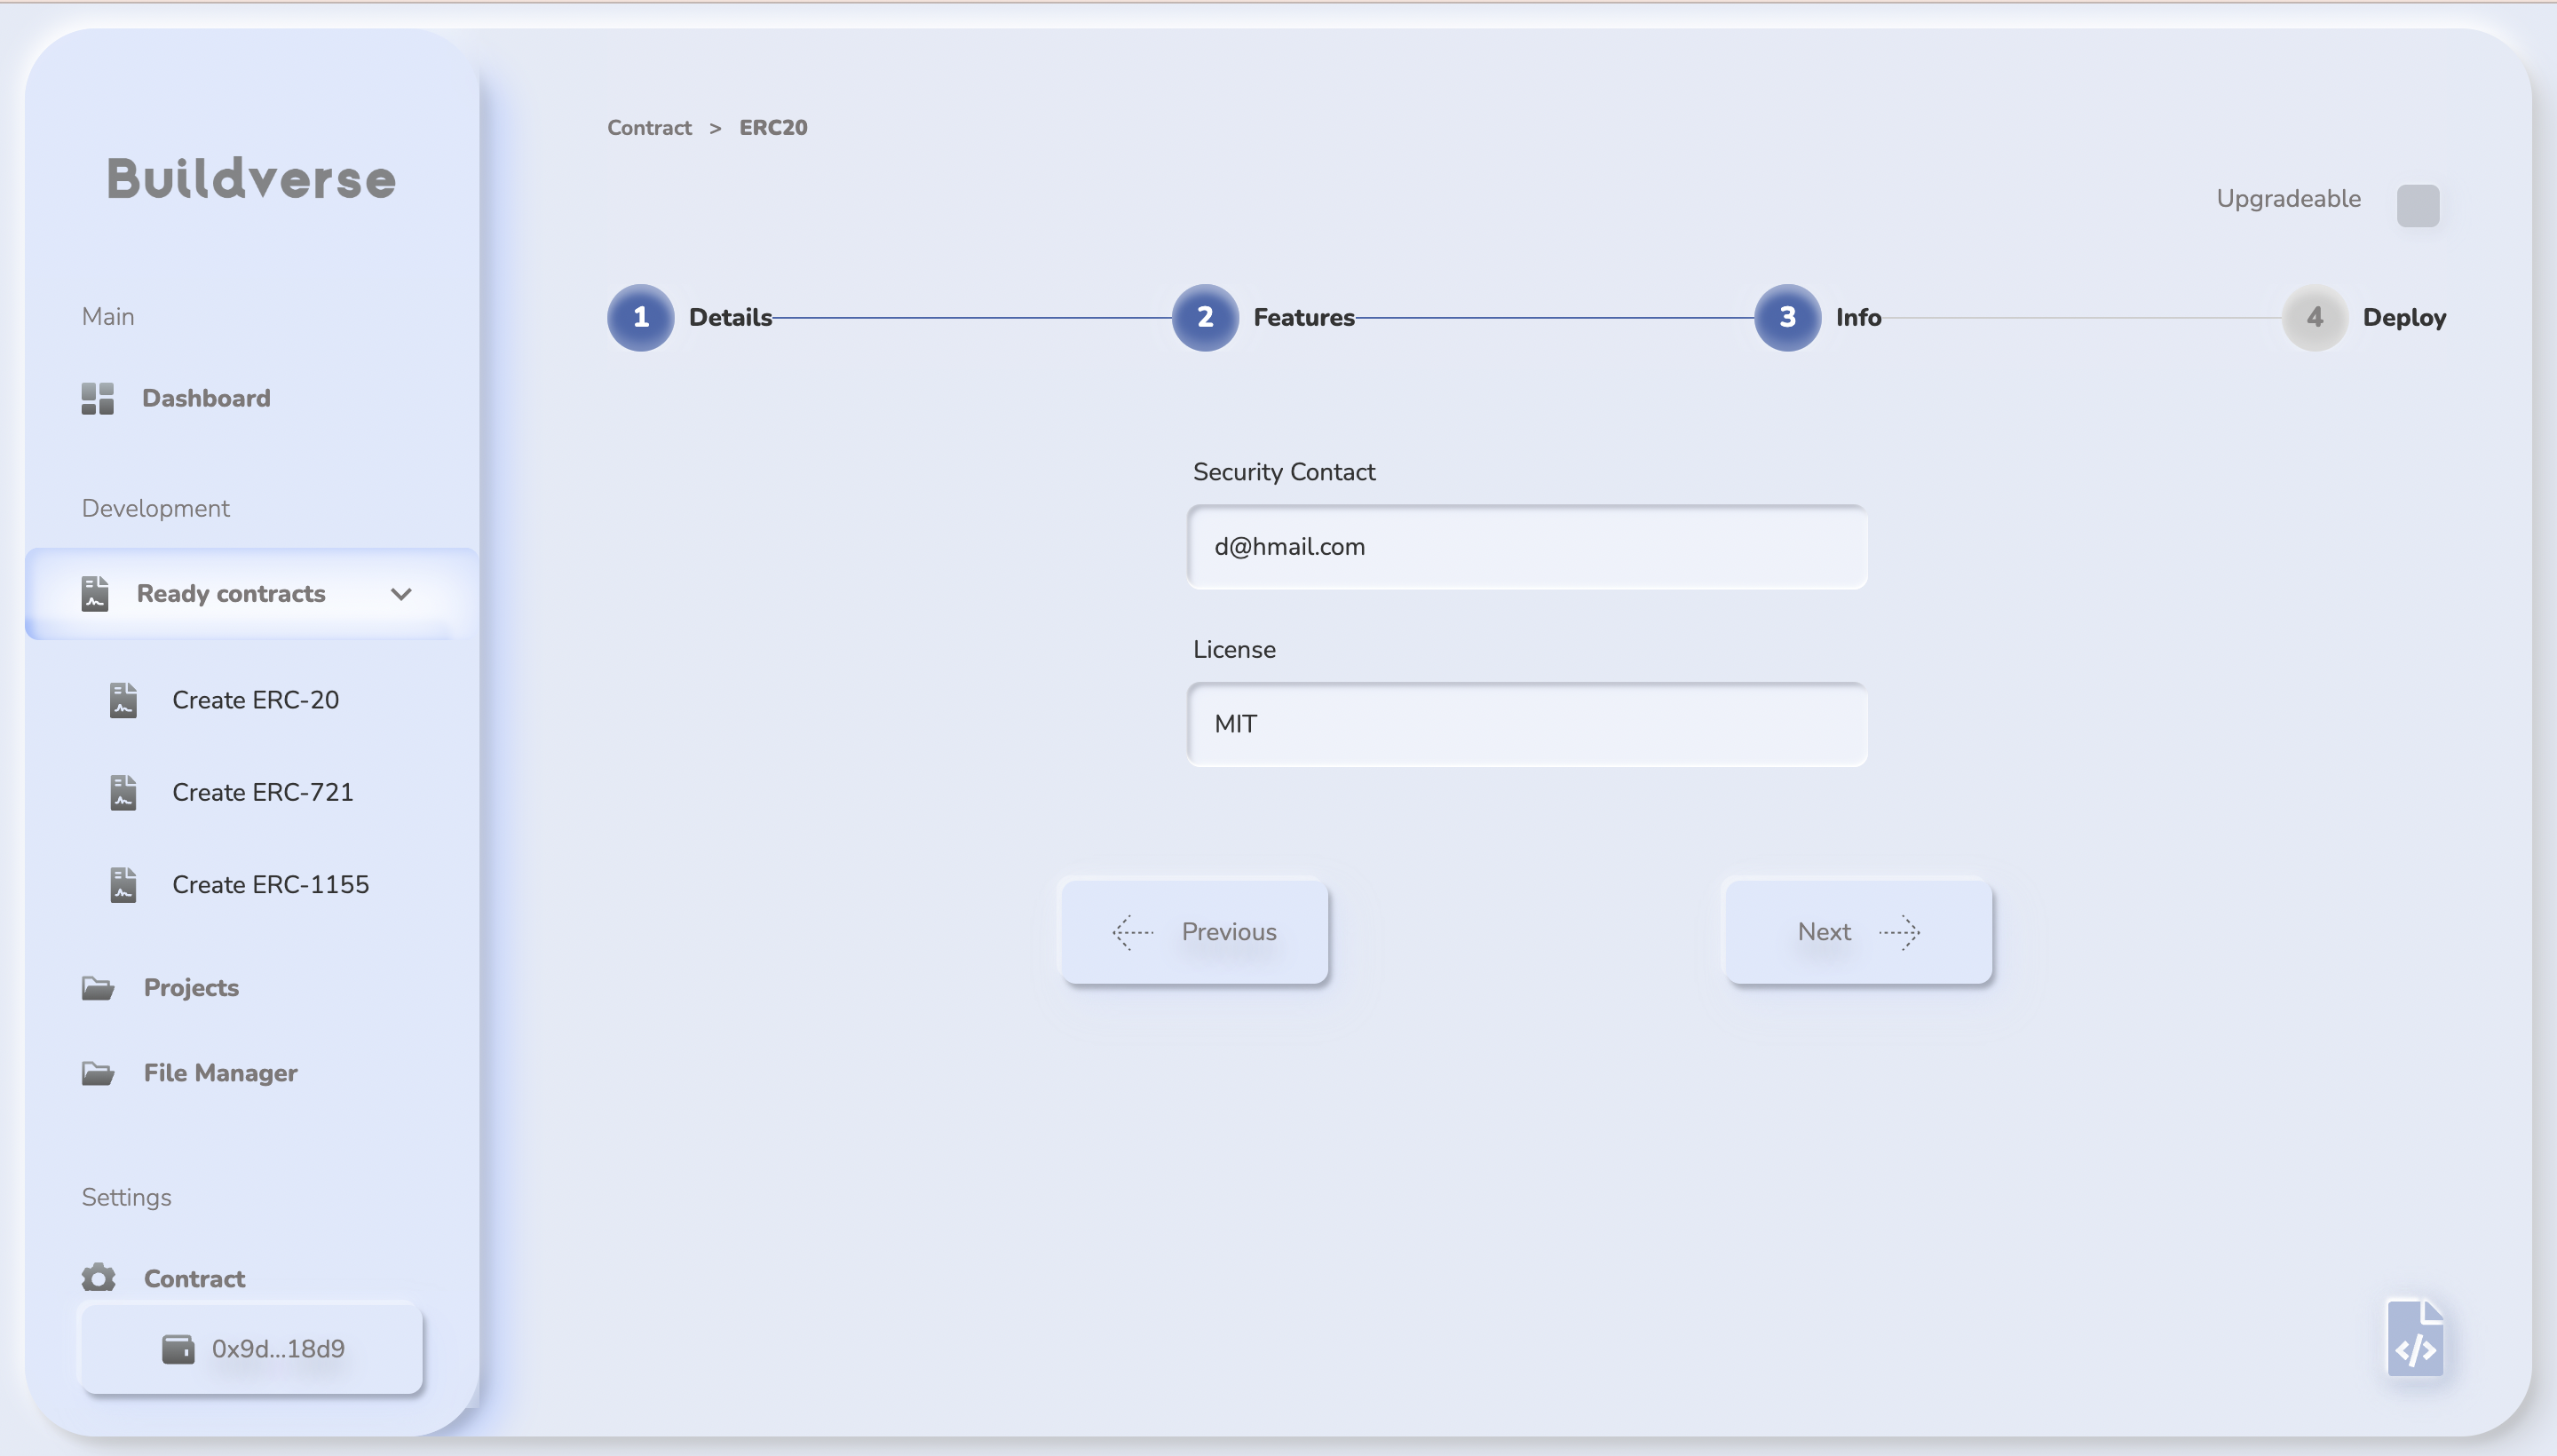The image size is (2557, 1456).
Task: Click the Previous button
Action: [x=1194, y=932]
